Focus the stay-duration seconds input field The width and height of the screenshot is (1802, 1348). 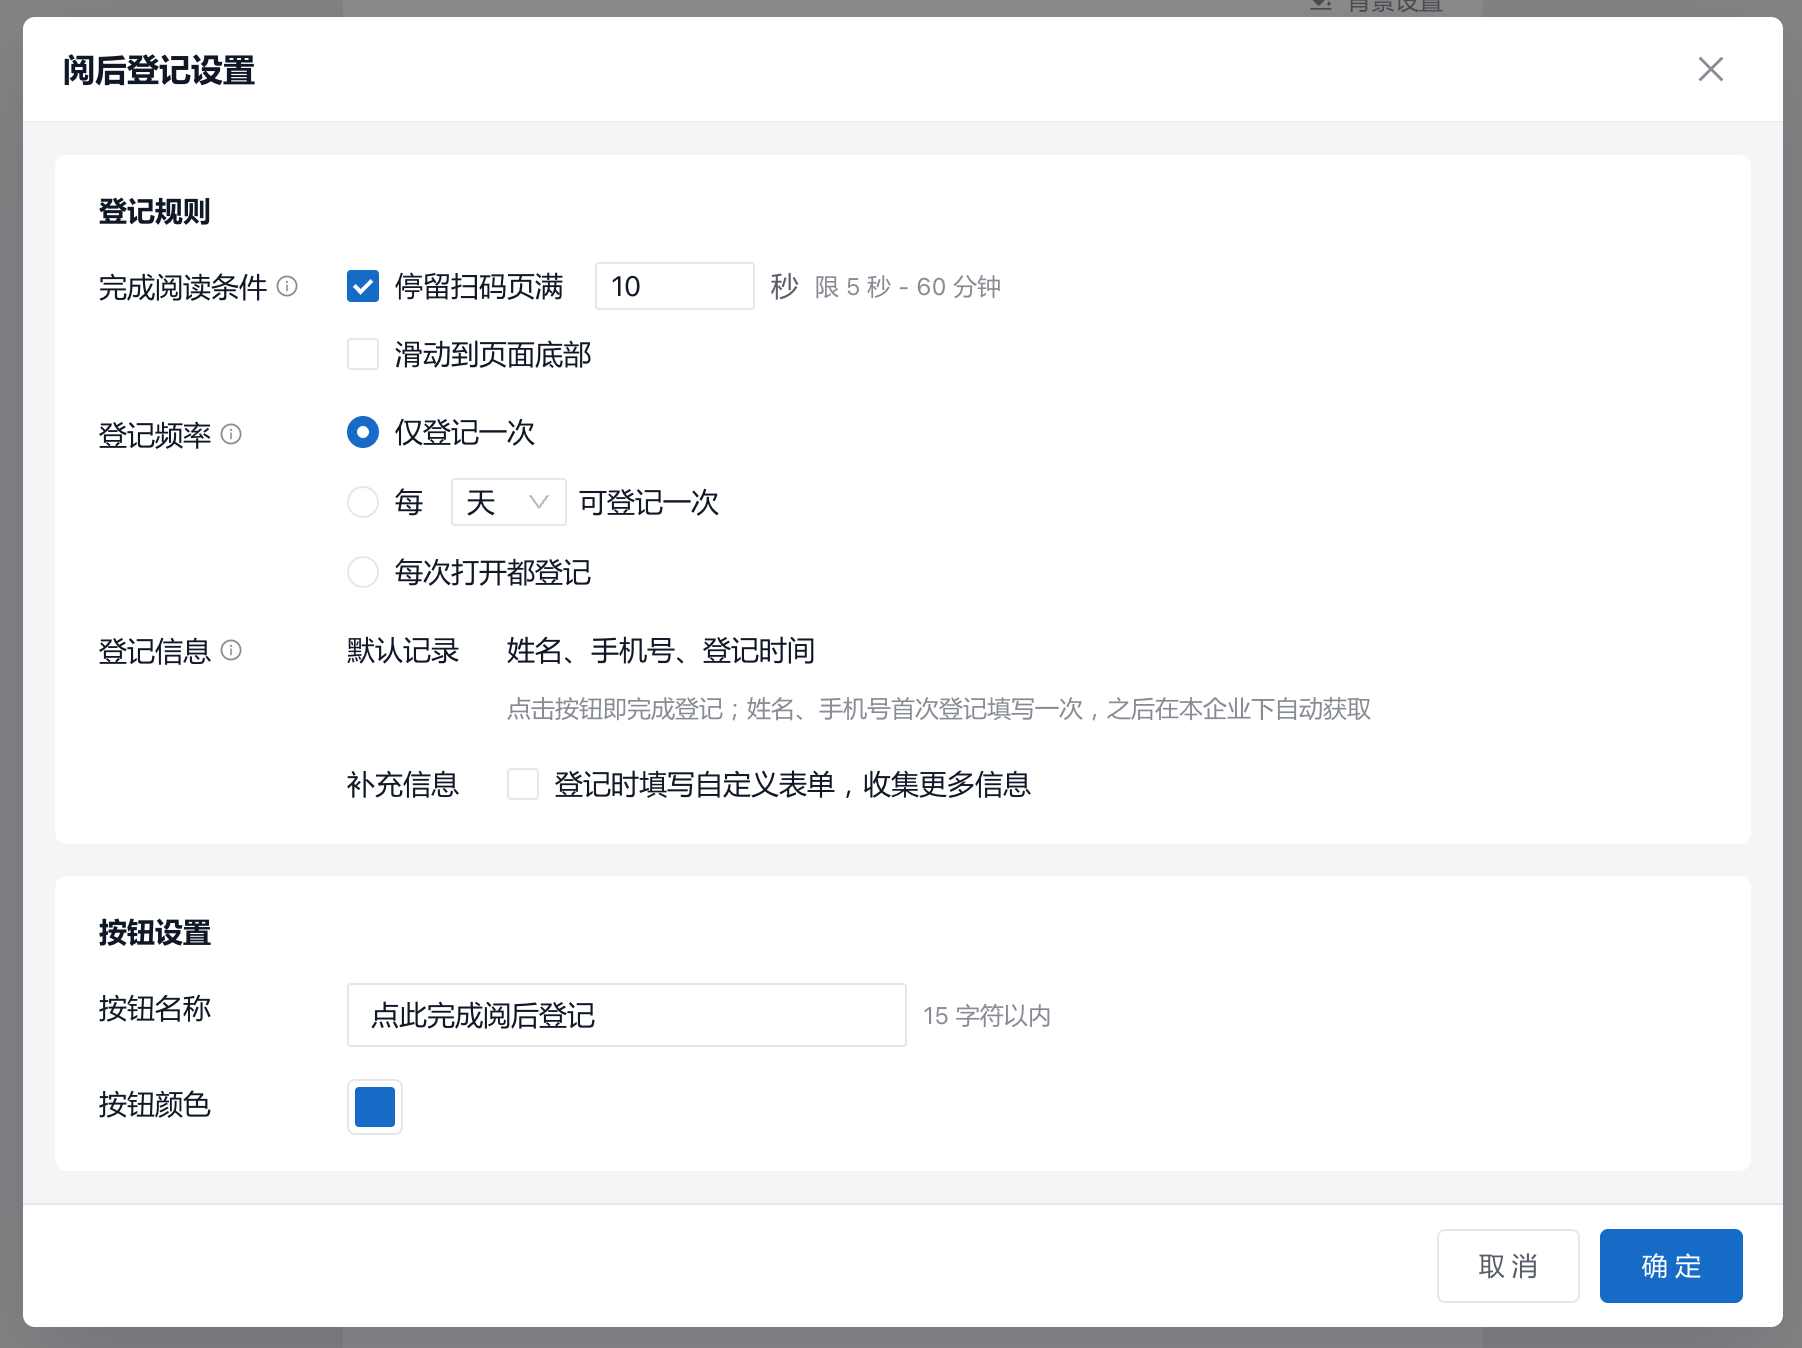click(675, 286)
